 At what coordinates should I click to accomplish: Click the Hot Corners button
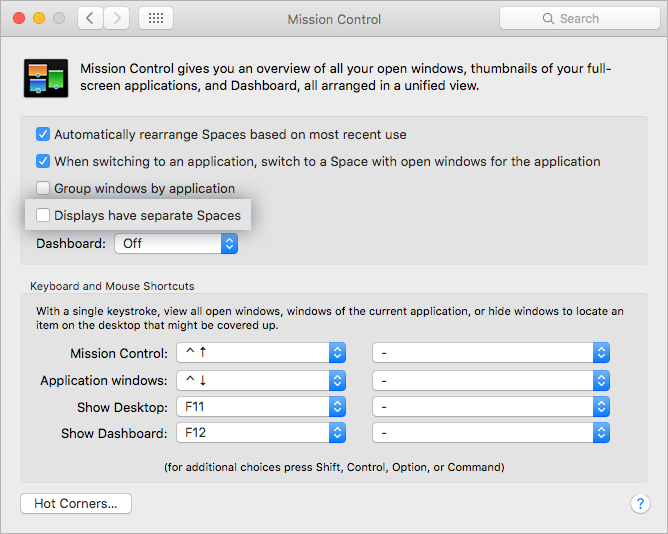pyautogui.click(x=76, y=504)
